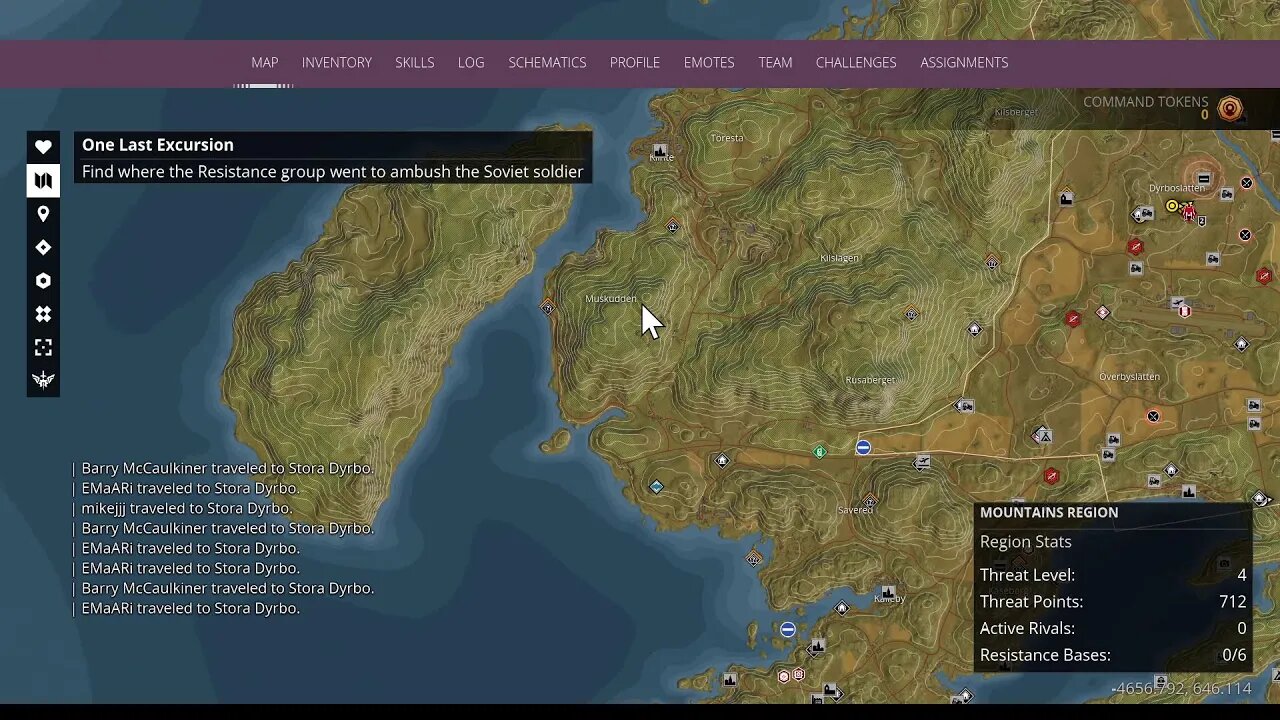Toggle the diamond marker map filter
Viewport: 1280px width, 720px height.
click(x=43, y=247)
